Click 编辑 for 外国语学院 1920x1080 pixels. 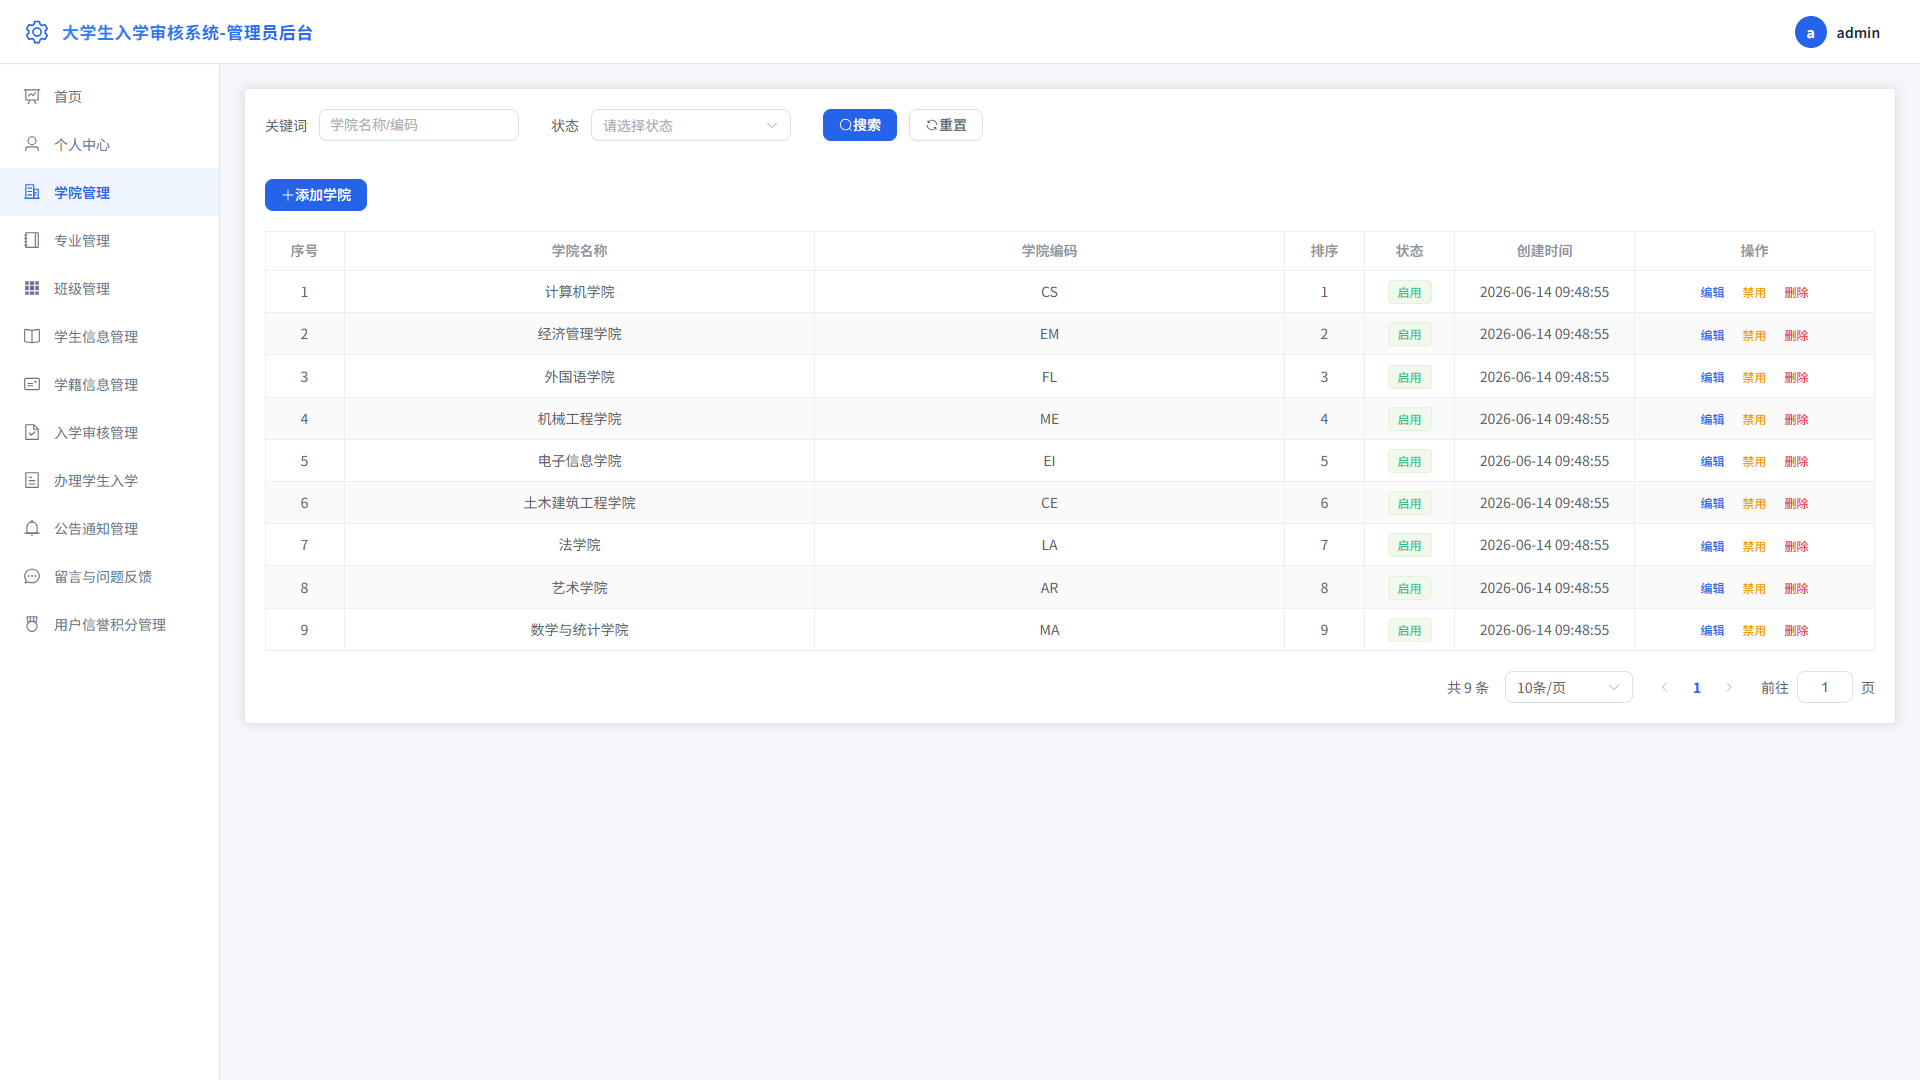(x=1712, y=378)
